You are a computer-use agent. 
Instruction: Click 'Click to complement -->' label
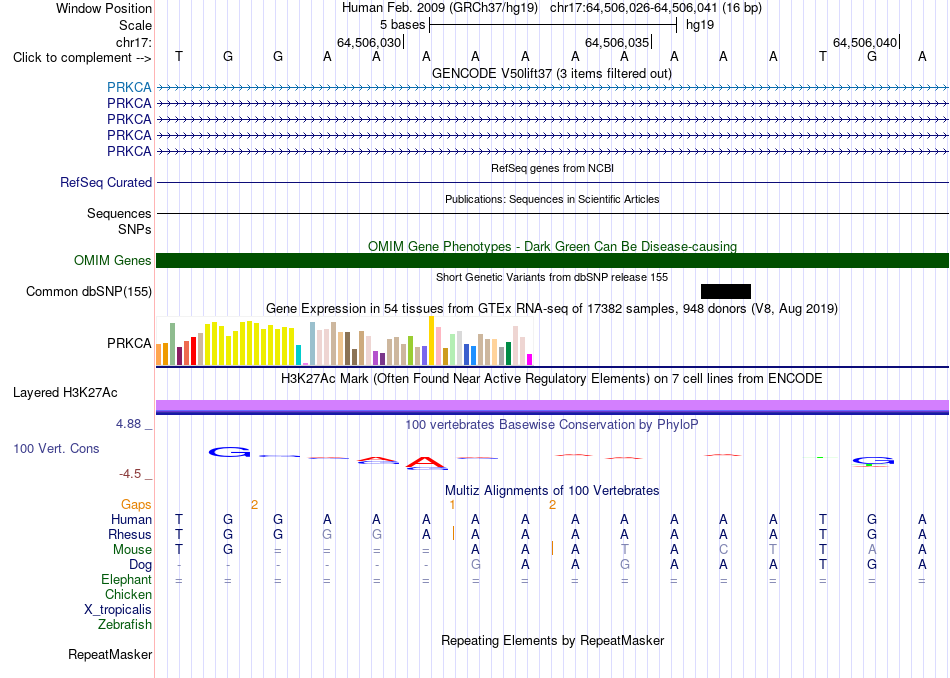click(x=82, y=58)
